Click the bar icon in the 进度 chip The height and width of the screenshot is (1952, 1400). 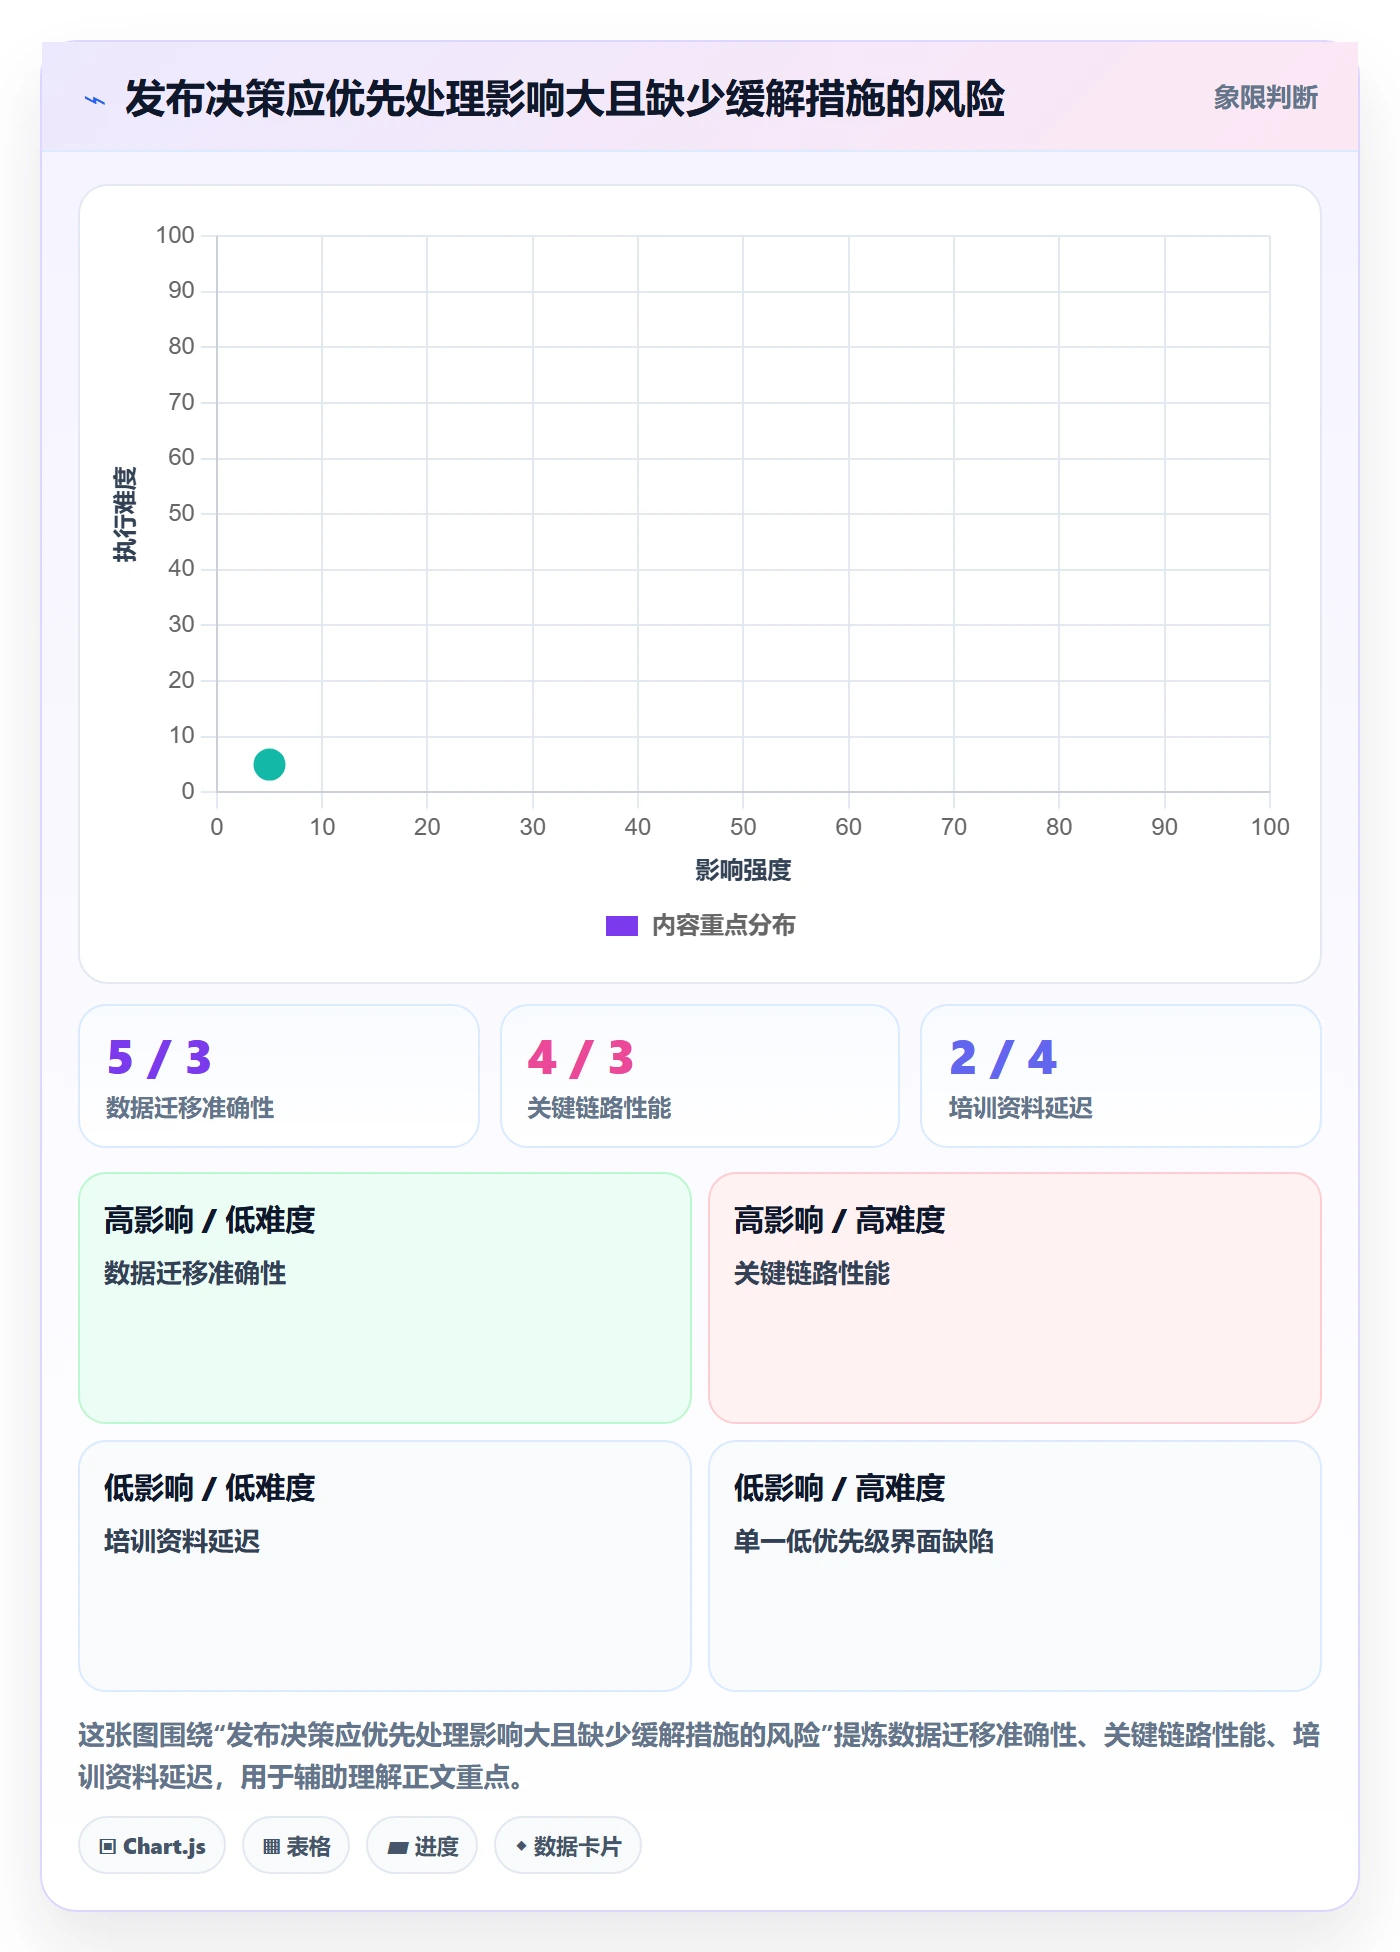pyautogui.click(x=397, y=1848)
